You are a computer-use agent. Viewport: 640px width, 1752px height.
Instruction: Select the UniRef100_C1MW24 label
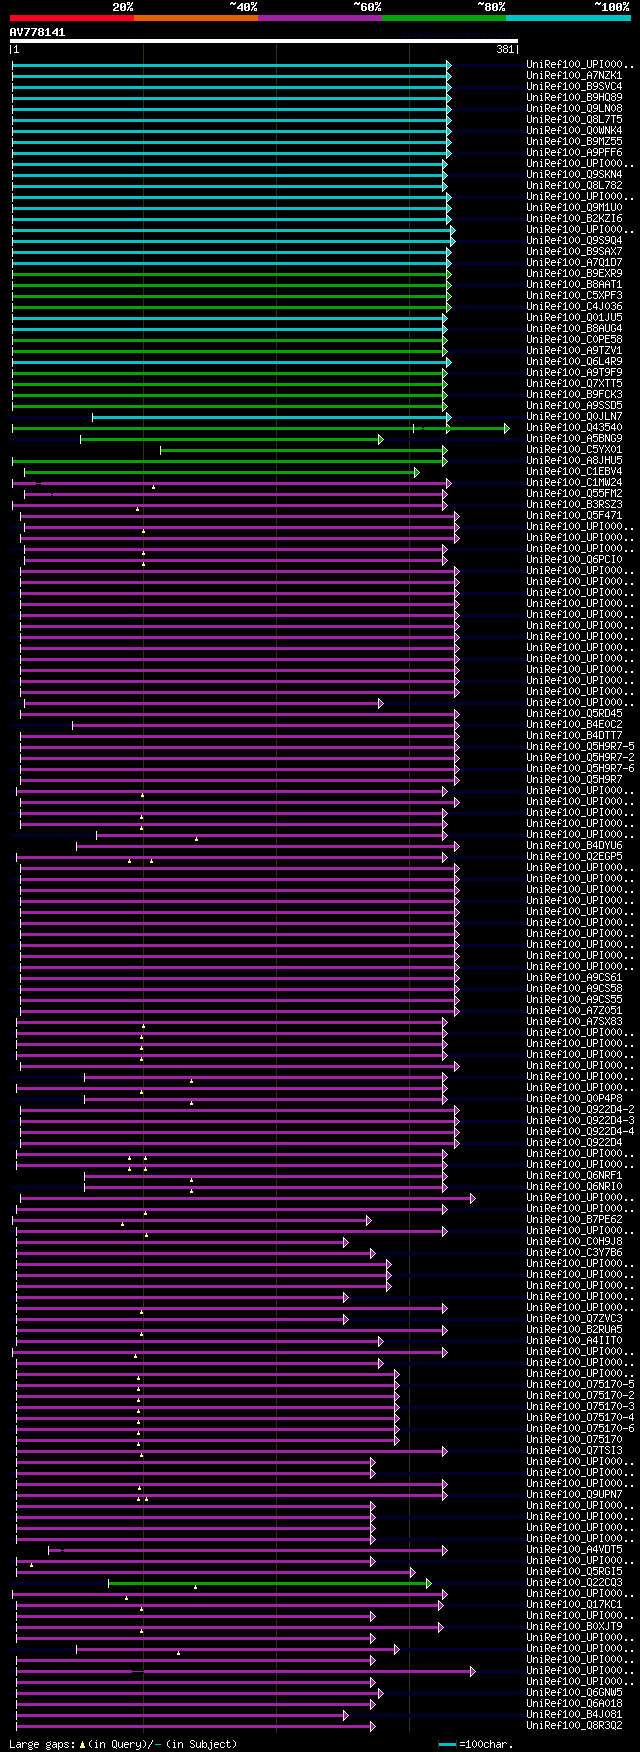tap(574, 482)
